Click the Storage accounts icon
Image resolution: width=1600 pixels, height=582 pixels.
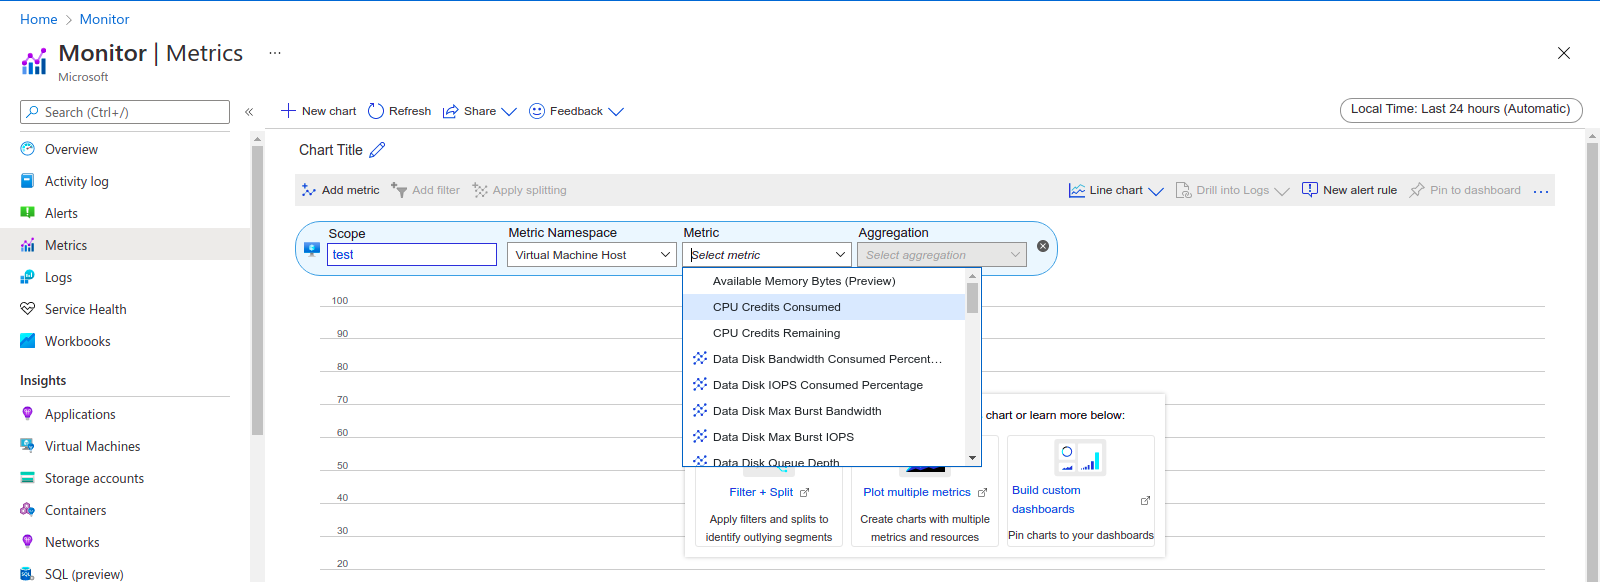coord(27,478)
